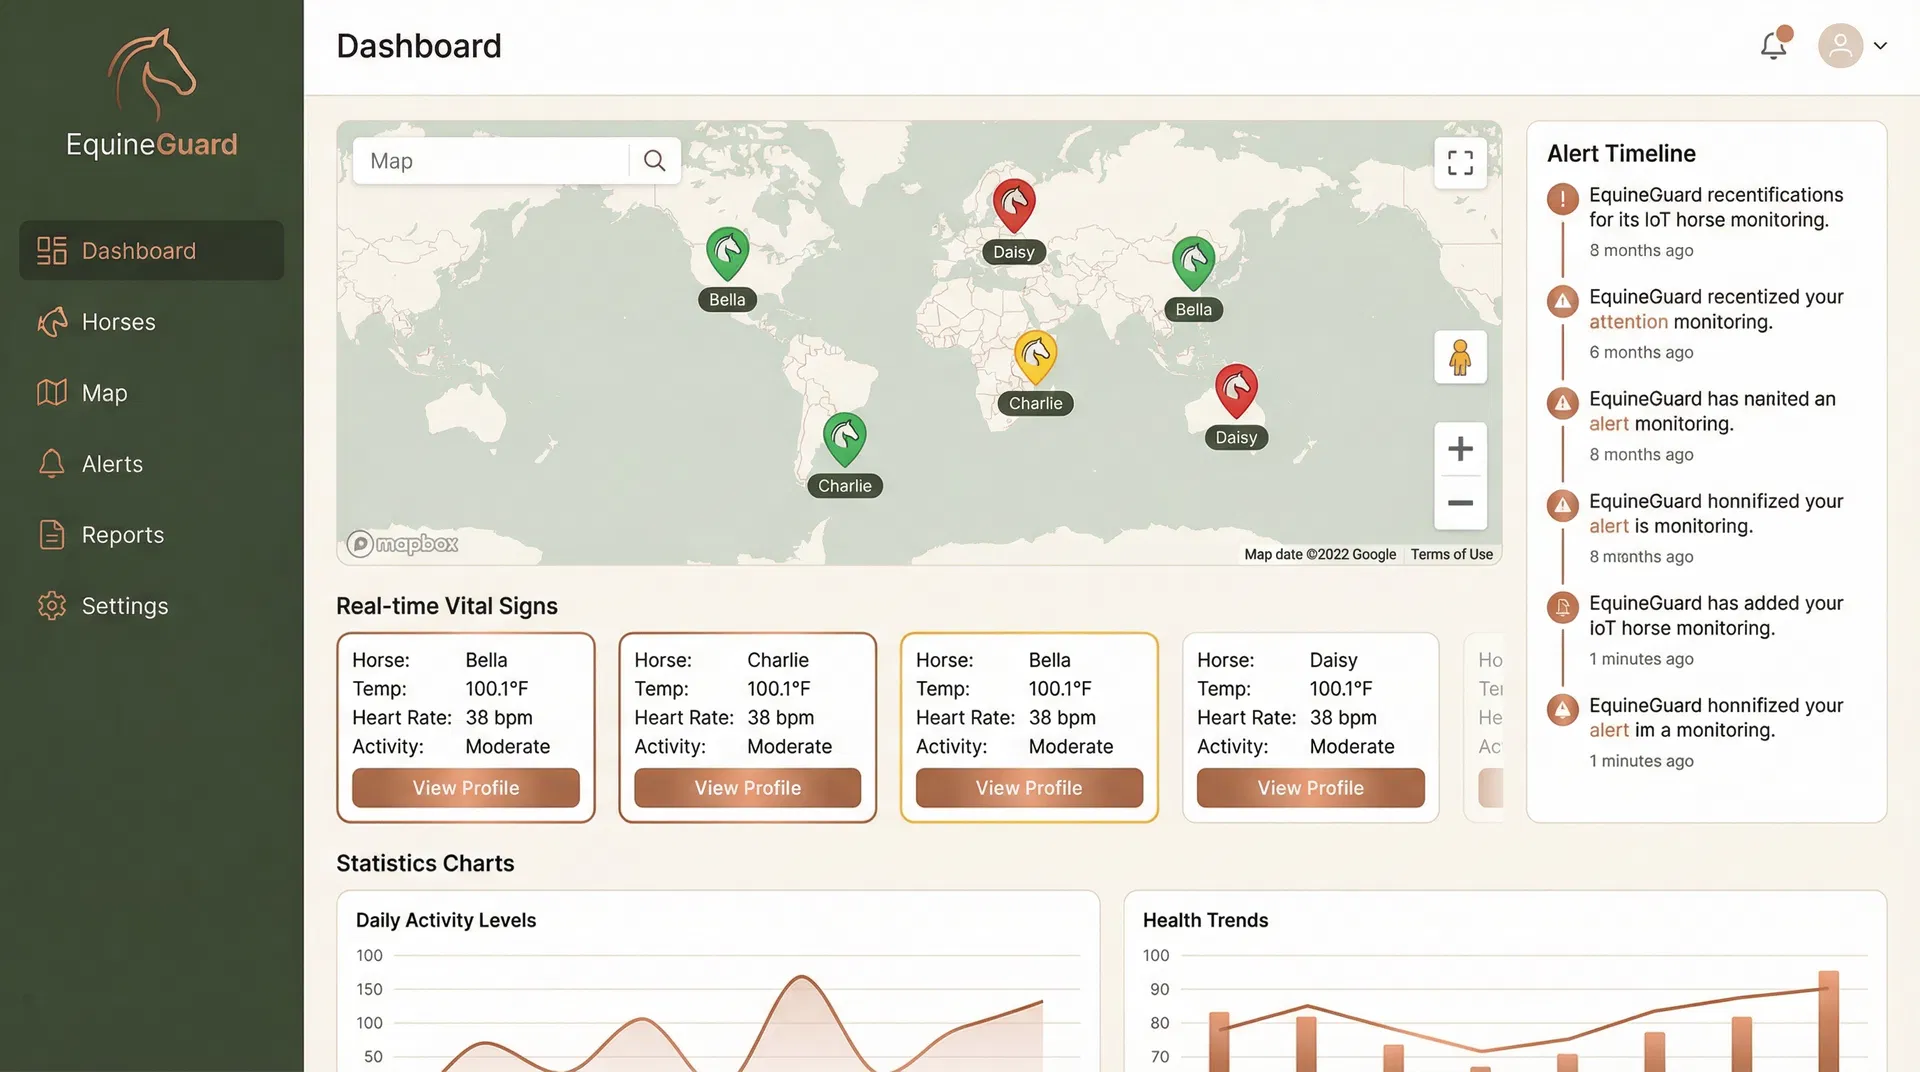Screen dimensions: 1920x1072
Task: Switch to the Dashboard tab
Action: pyautogui.click(x=138, y=250)
